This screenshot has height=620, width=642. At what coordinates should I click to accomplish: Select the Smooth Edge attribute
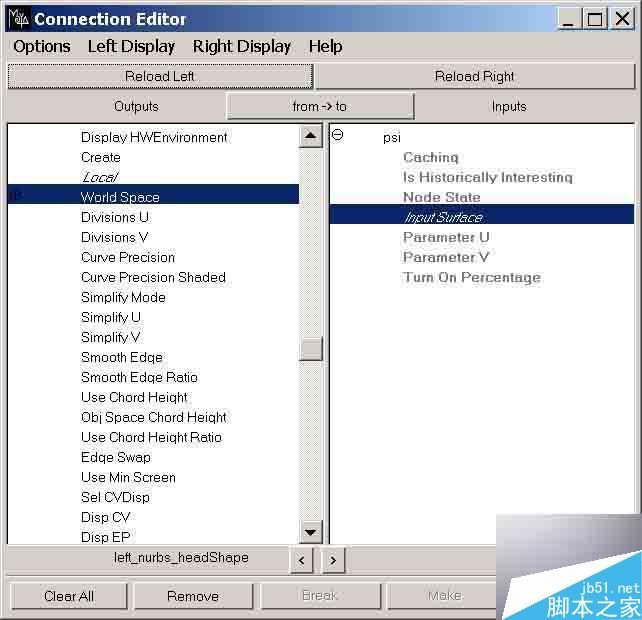click(122, 358)
